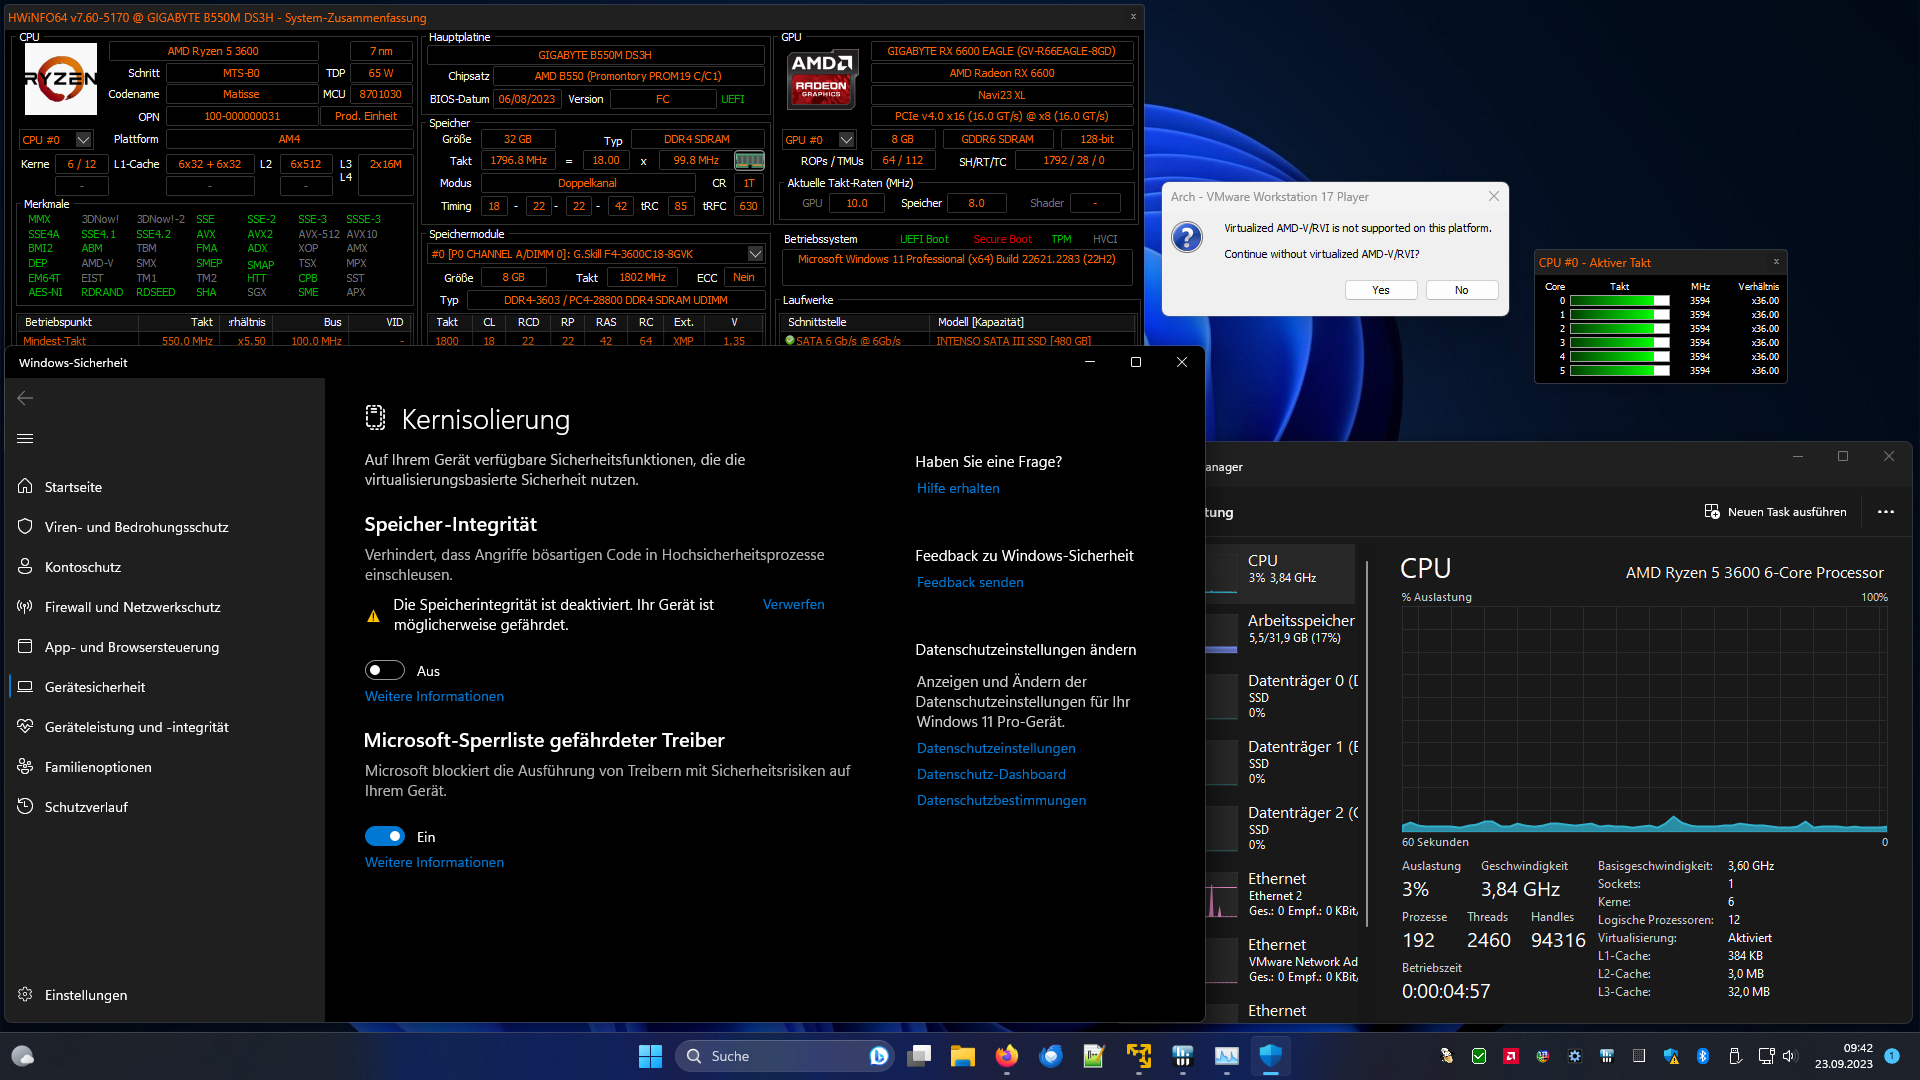The width and height of the screenshot is (1920, 1080).
Task: Open Einstellungen in Windows-Sicherheit
Action: [x=165, y=995]
